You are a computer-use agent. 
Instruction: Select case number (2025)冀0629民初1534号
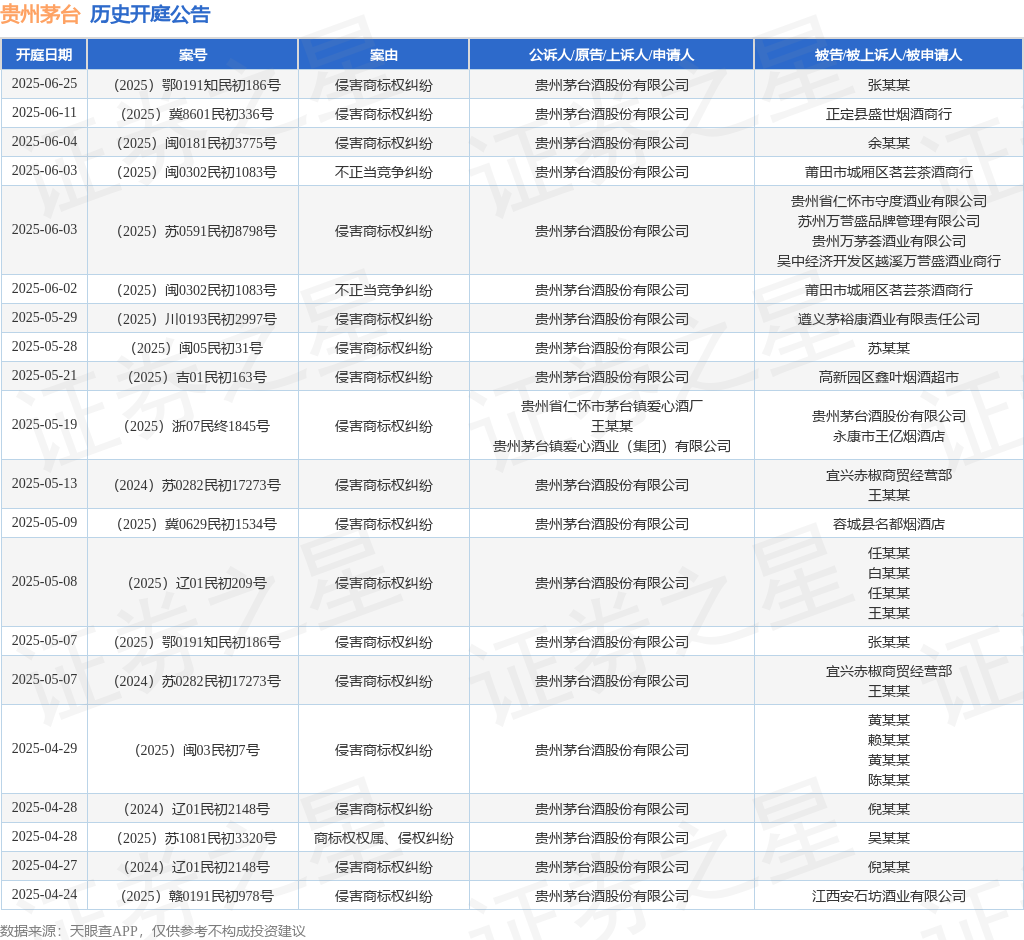pos(197,525)
